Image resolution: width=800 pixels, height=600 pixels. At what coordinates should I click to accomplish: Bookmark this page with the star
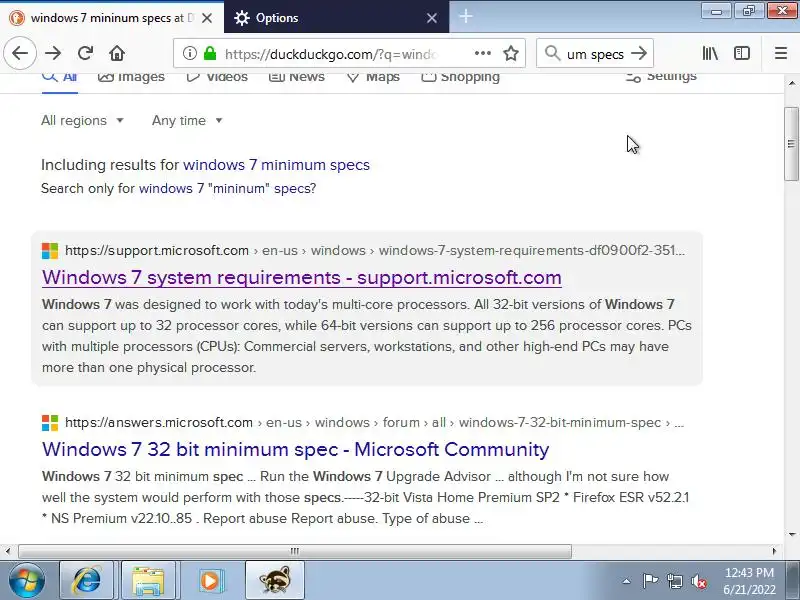click(511, 53)
